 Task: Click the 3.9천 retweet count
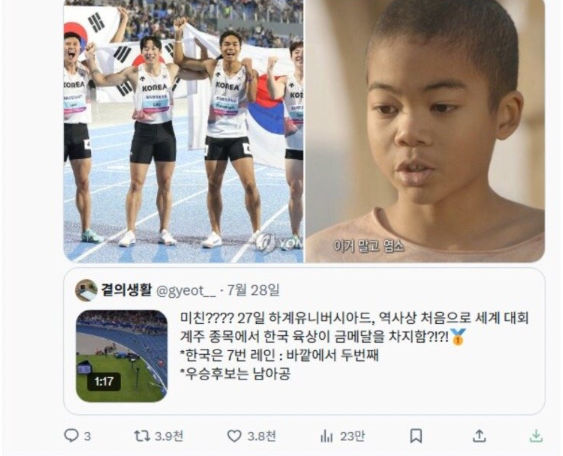coord(169,436)
